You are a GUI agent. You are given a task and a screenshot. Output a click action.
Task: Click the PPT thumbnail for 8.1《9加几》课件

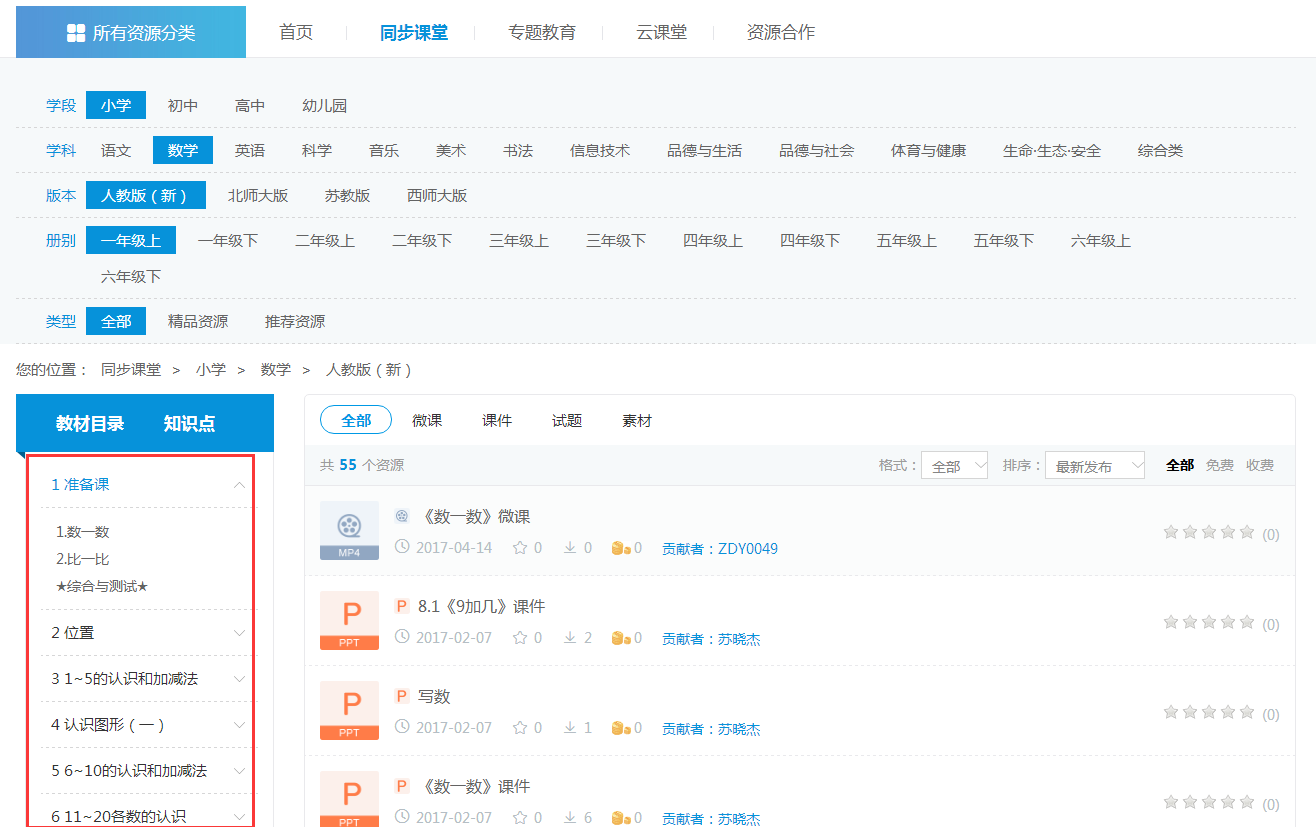point(349,620)
